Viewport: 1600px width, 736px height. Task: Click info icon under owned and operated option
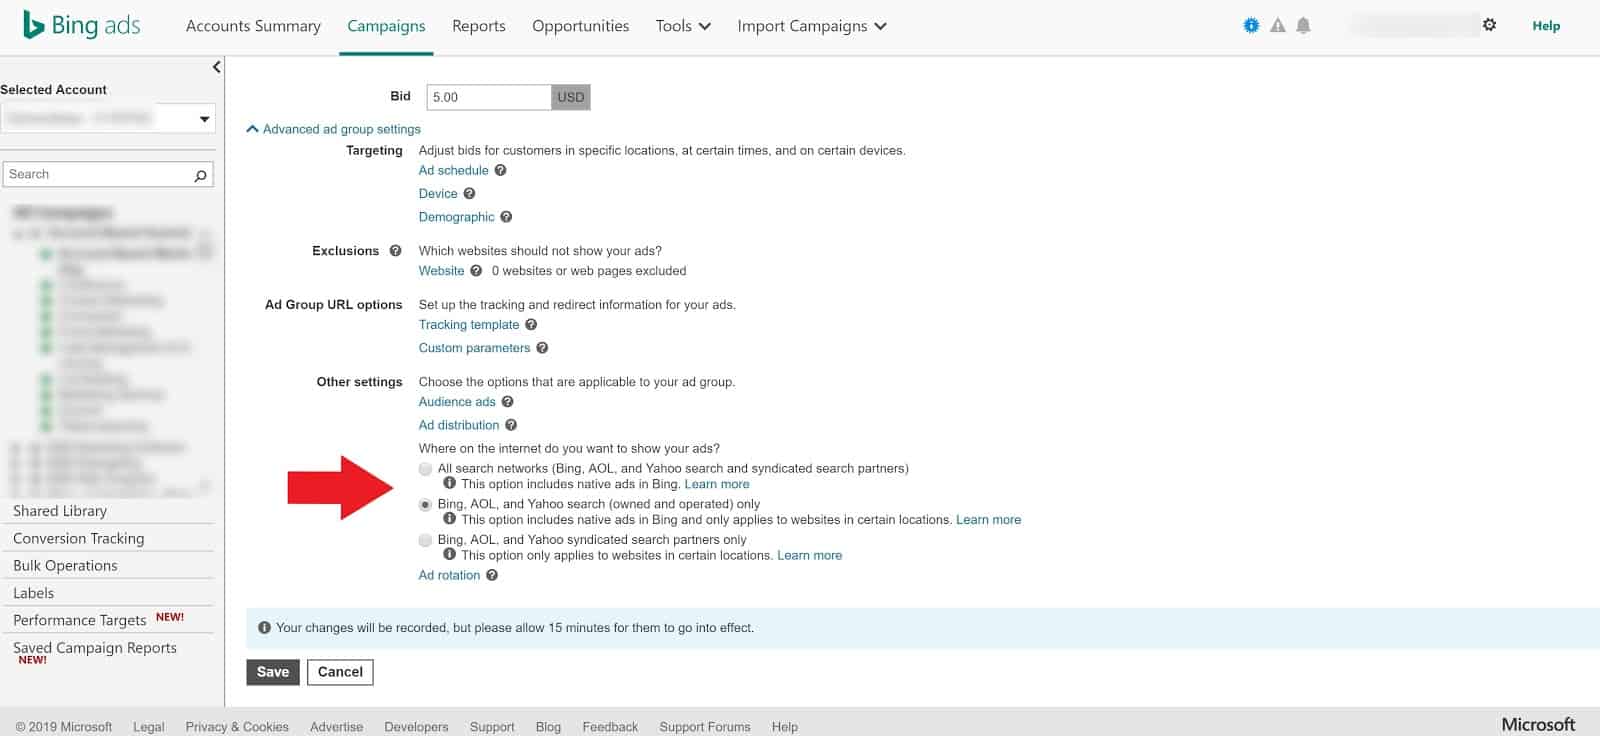[450, 519]
